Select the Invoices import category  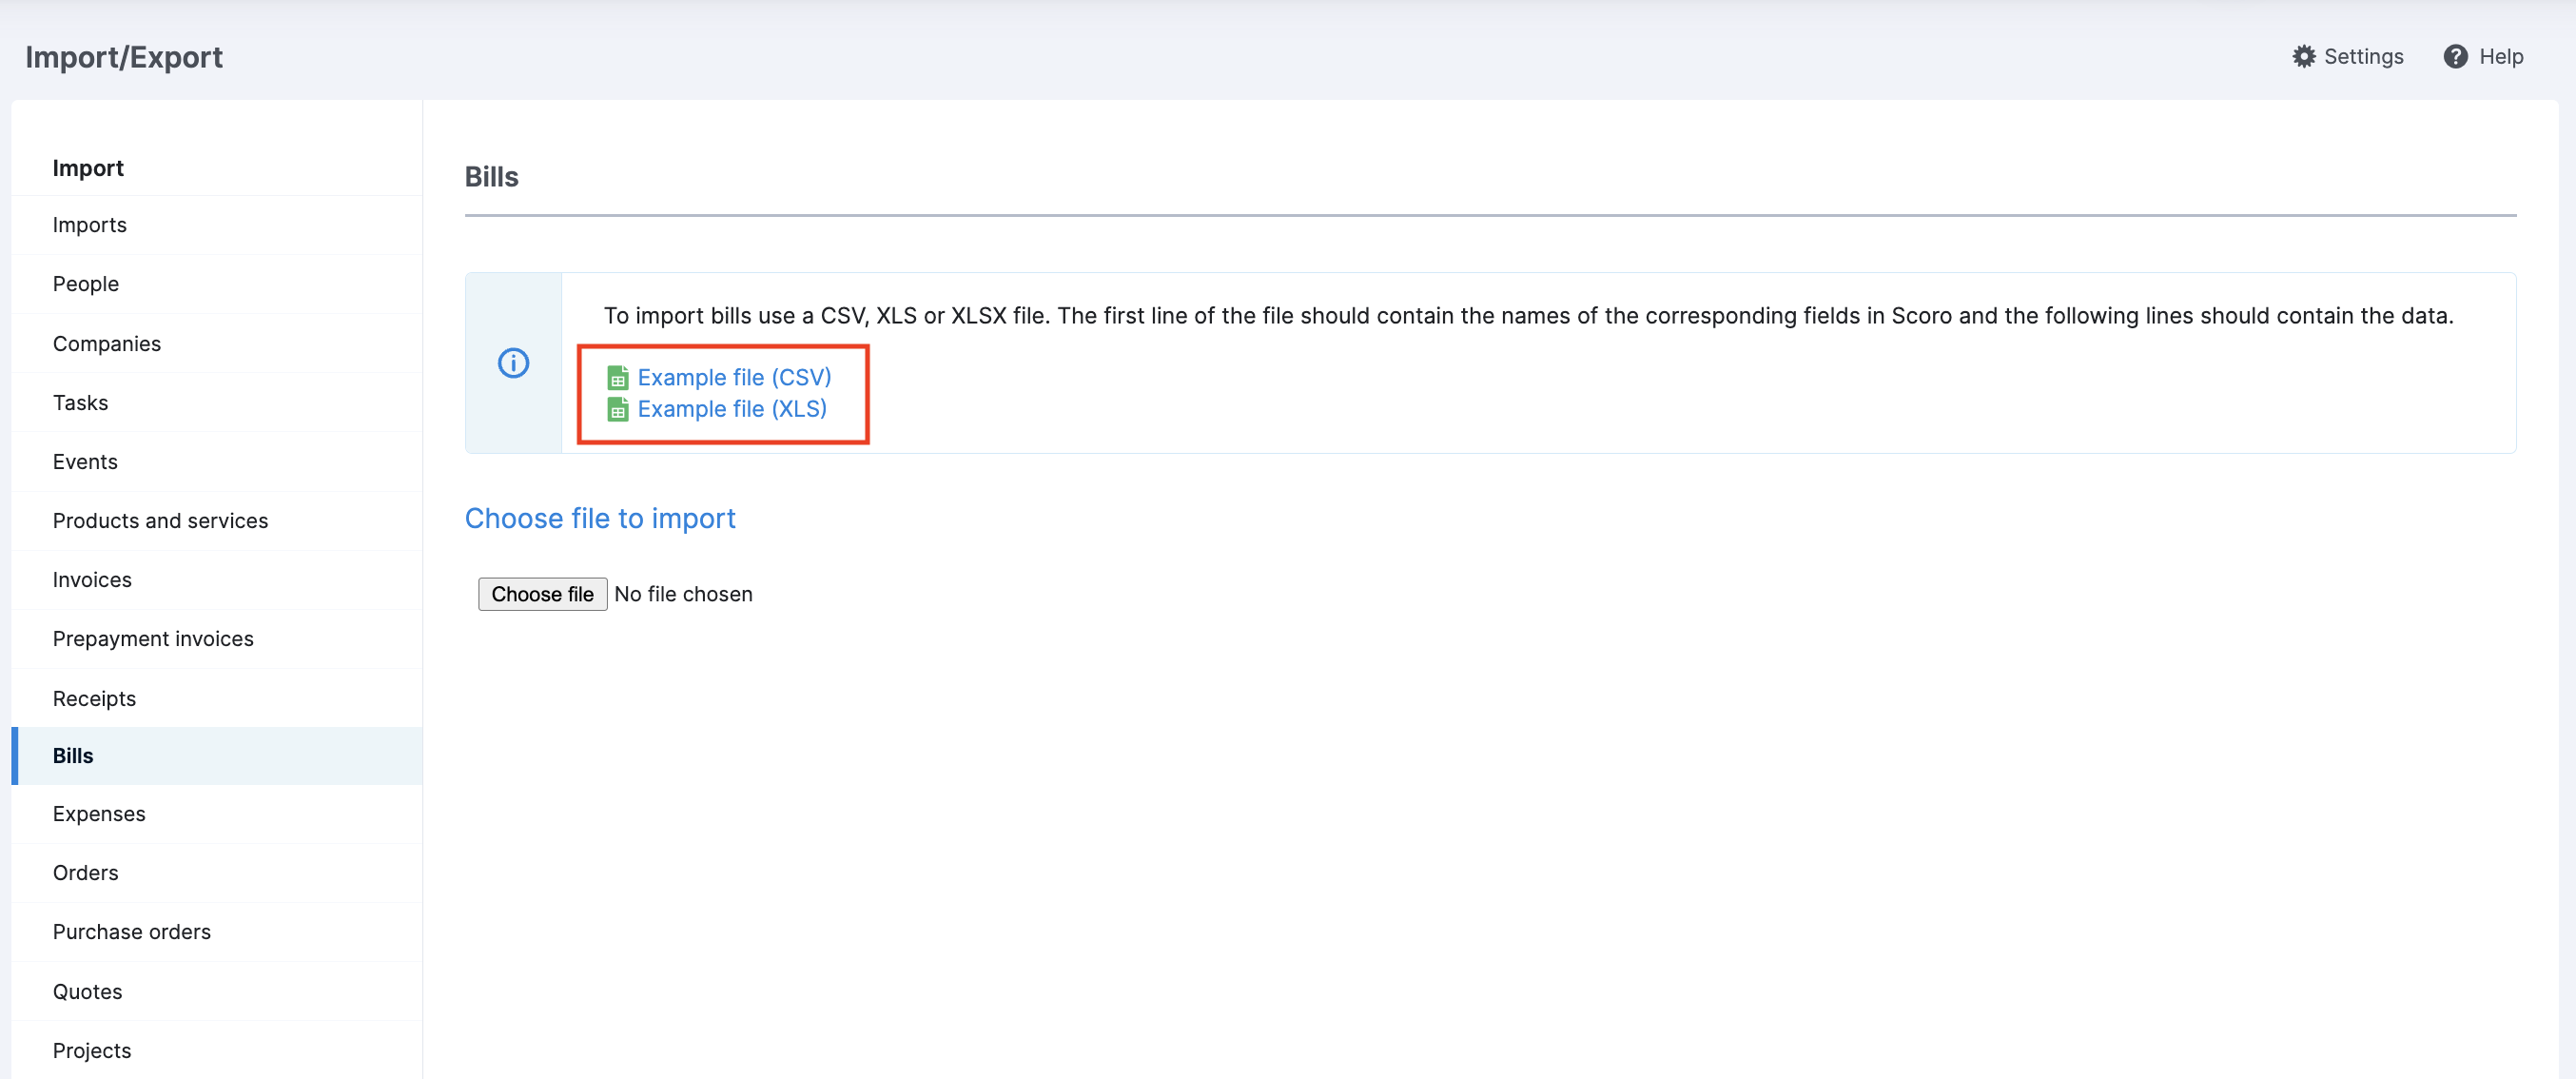[x=92, y=579]
